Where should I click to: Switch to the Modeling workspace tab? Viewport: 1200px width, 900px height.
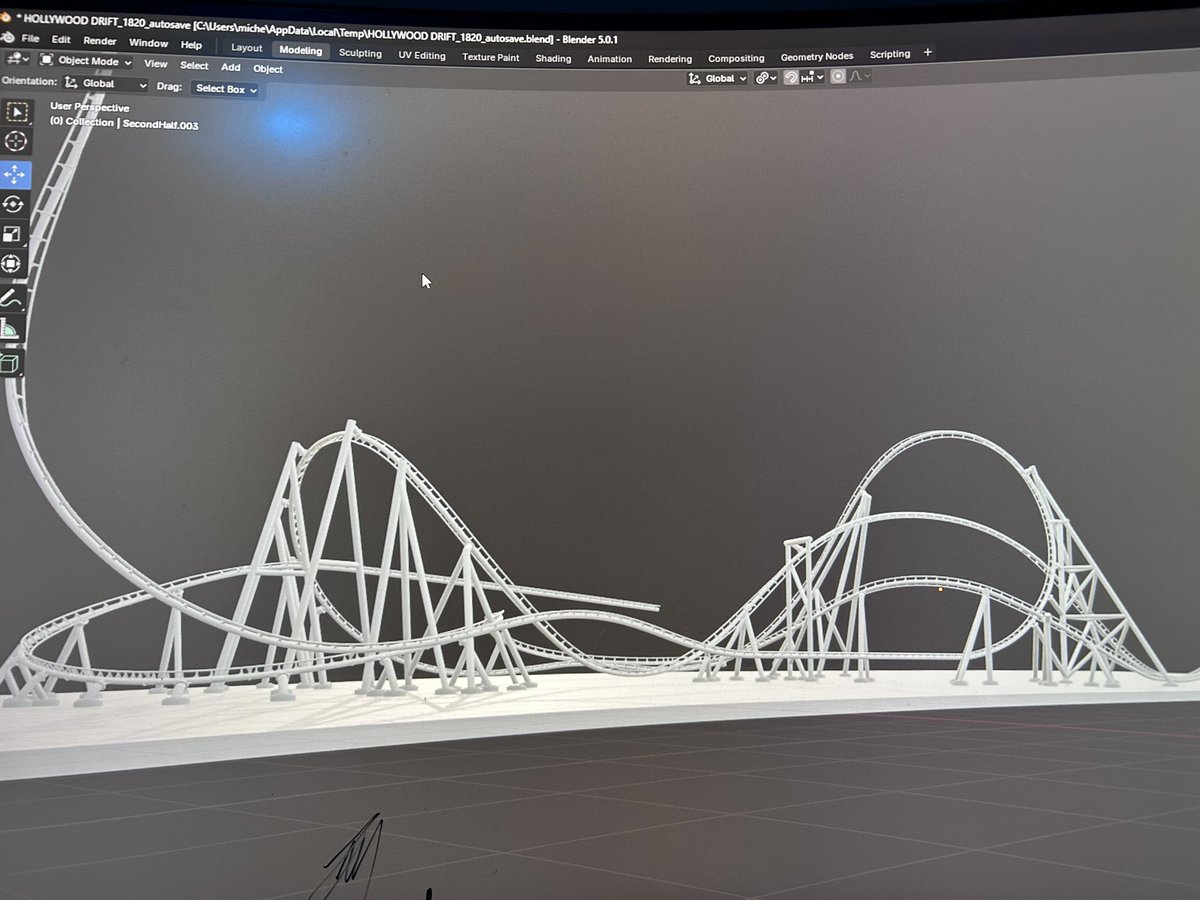click(301, 50)
